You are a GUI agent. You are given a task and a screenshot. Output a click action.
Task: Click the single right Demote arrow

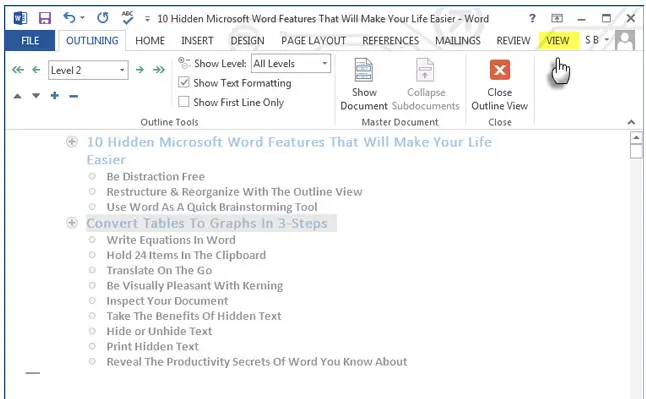tap(140, 70)
